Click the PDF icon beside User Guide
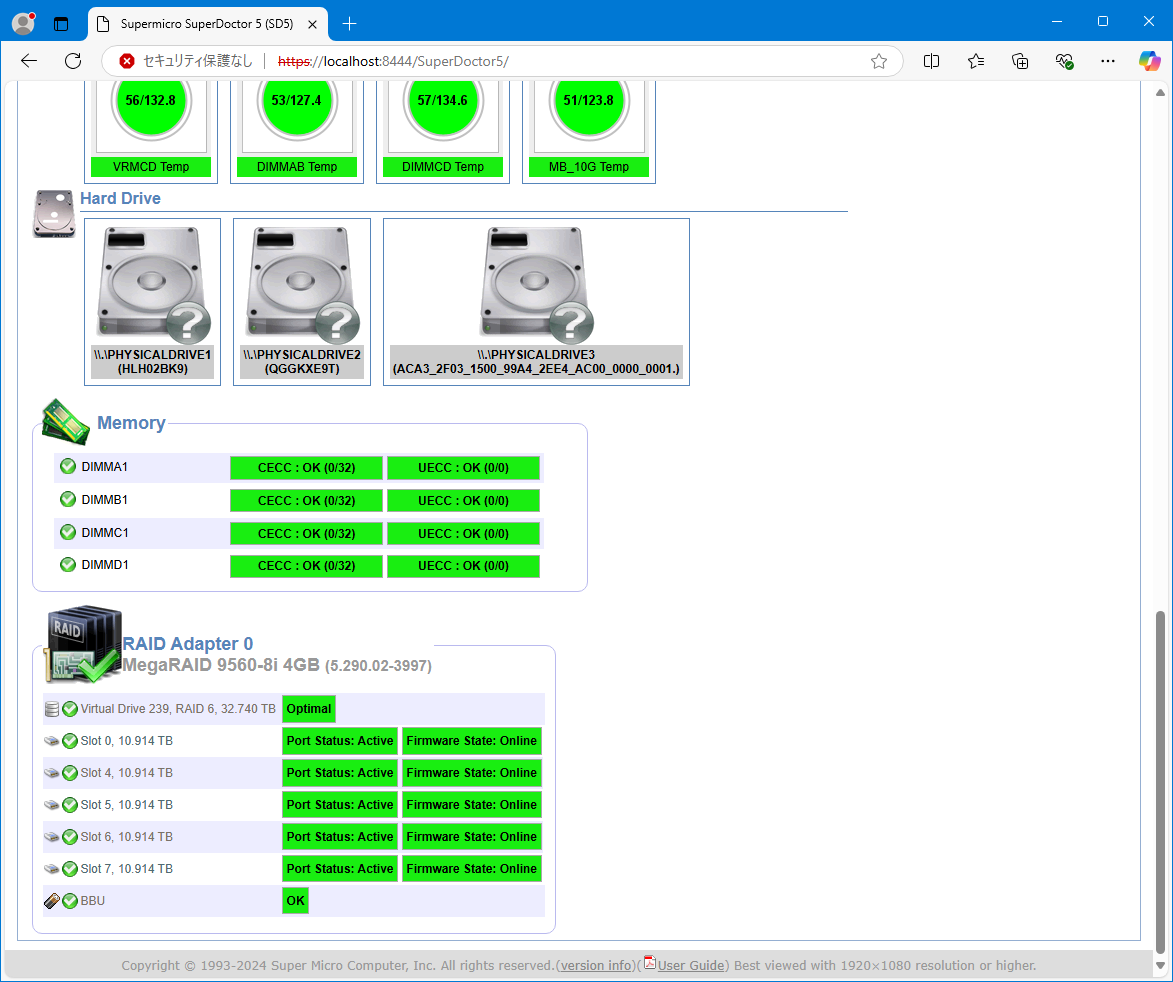This screenshot has height=982, width=1173. tap(650, 963)
